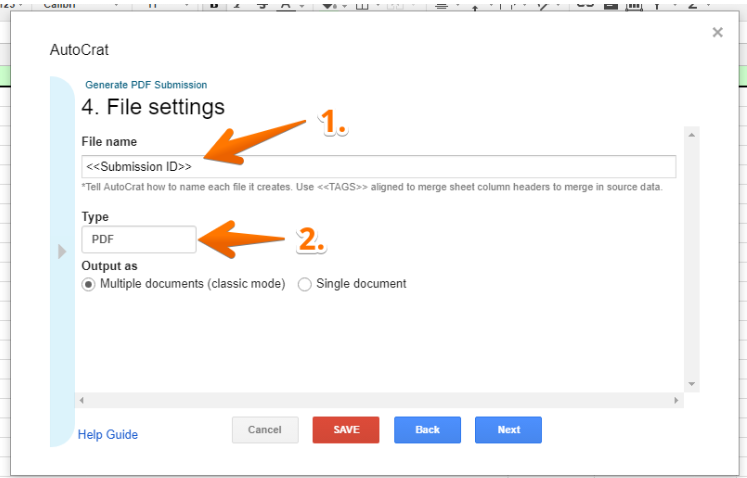747x478 pixels.
Task: Click the File name hint text about TAGS
Action: [372, 187]
